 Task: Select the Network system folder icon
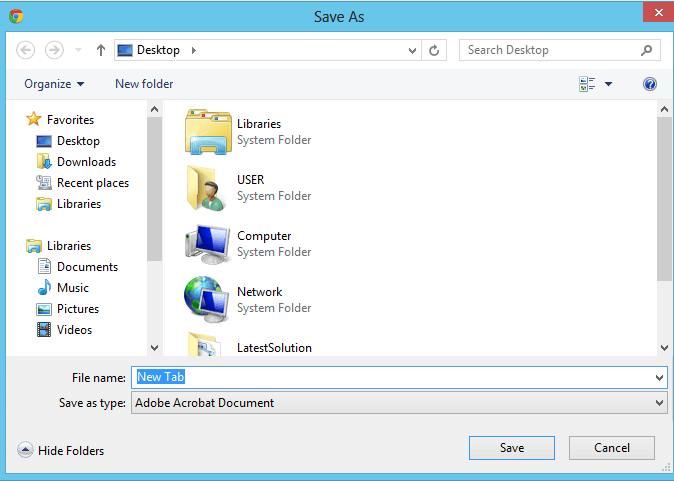click(x=206, y=300)
